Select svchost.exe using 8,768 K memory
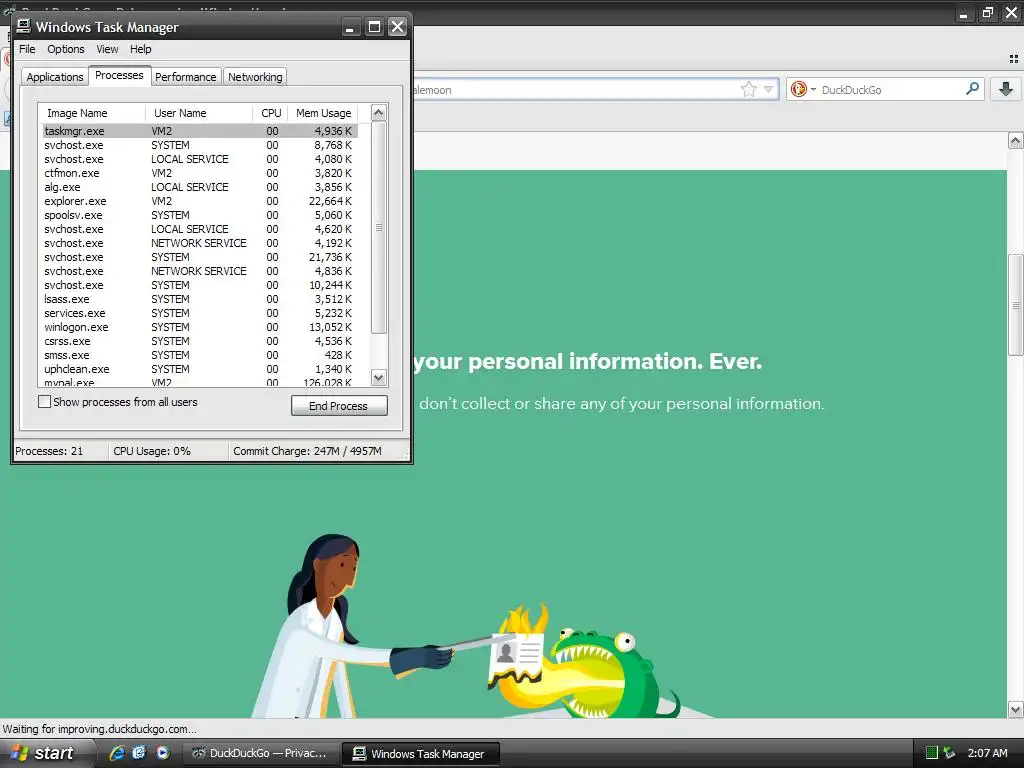The height and width of the screenshot is (768, 1024). (x=200, y=145)
